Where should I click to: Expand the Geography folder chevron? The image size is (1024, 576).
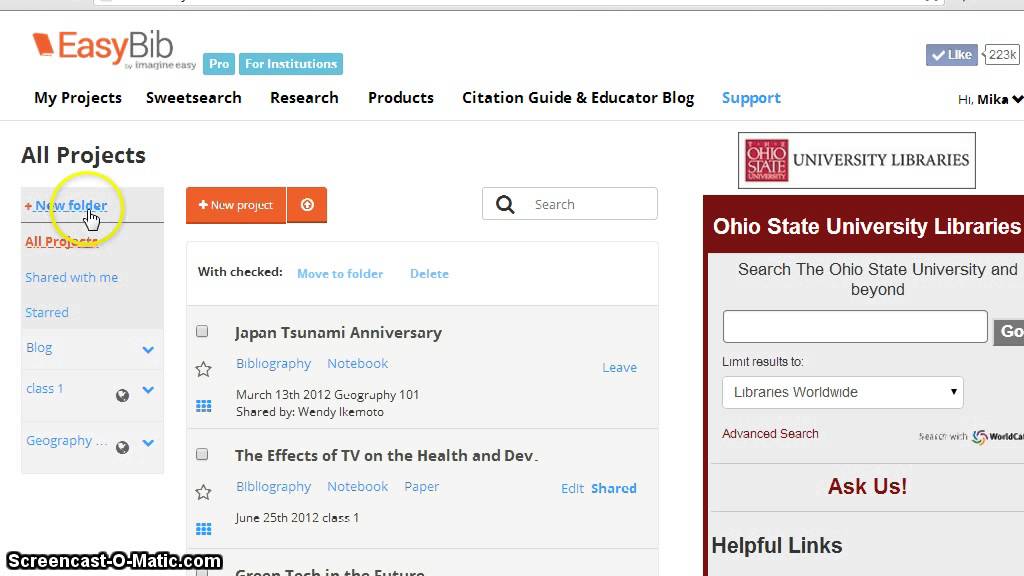148,443
